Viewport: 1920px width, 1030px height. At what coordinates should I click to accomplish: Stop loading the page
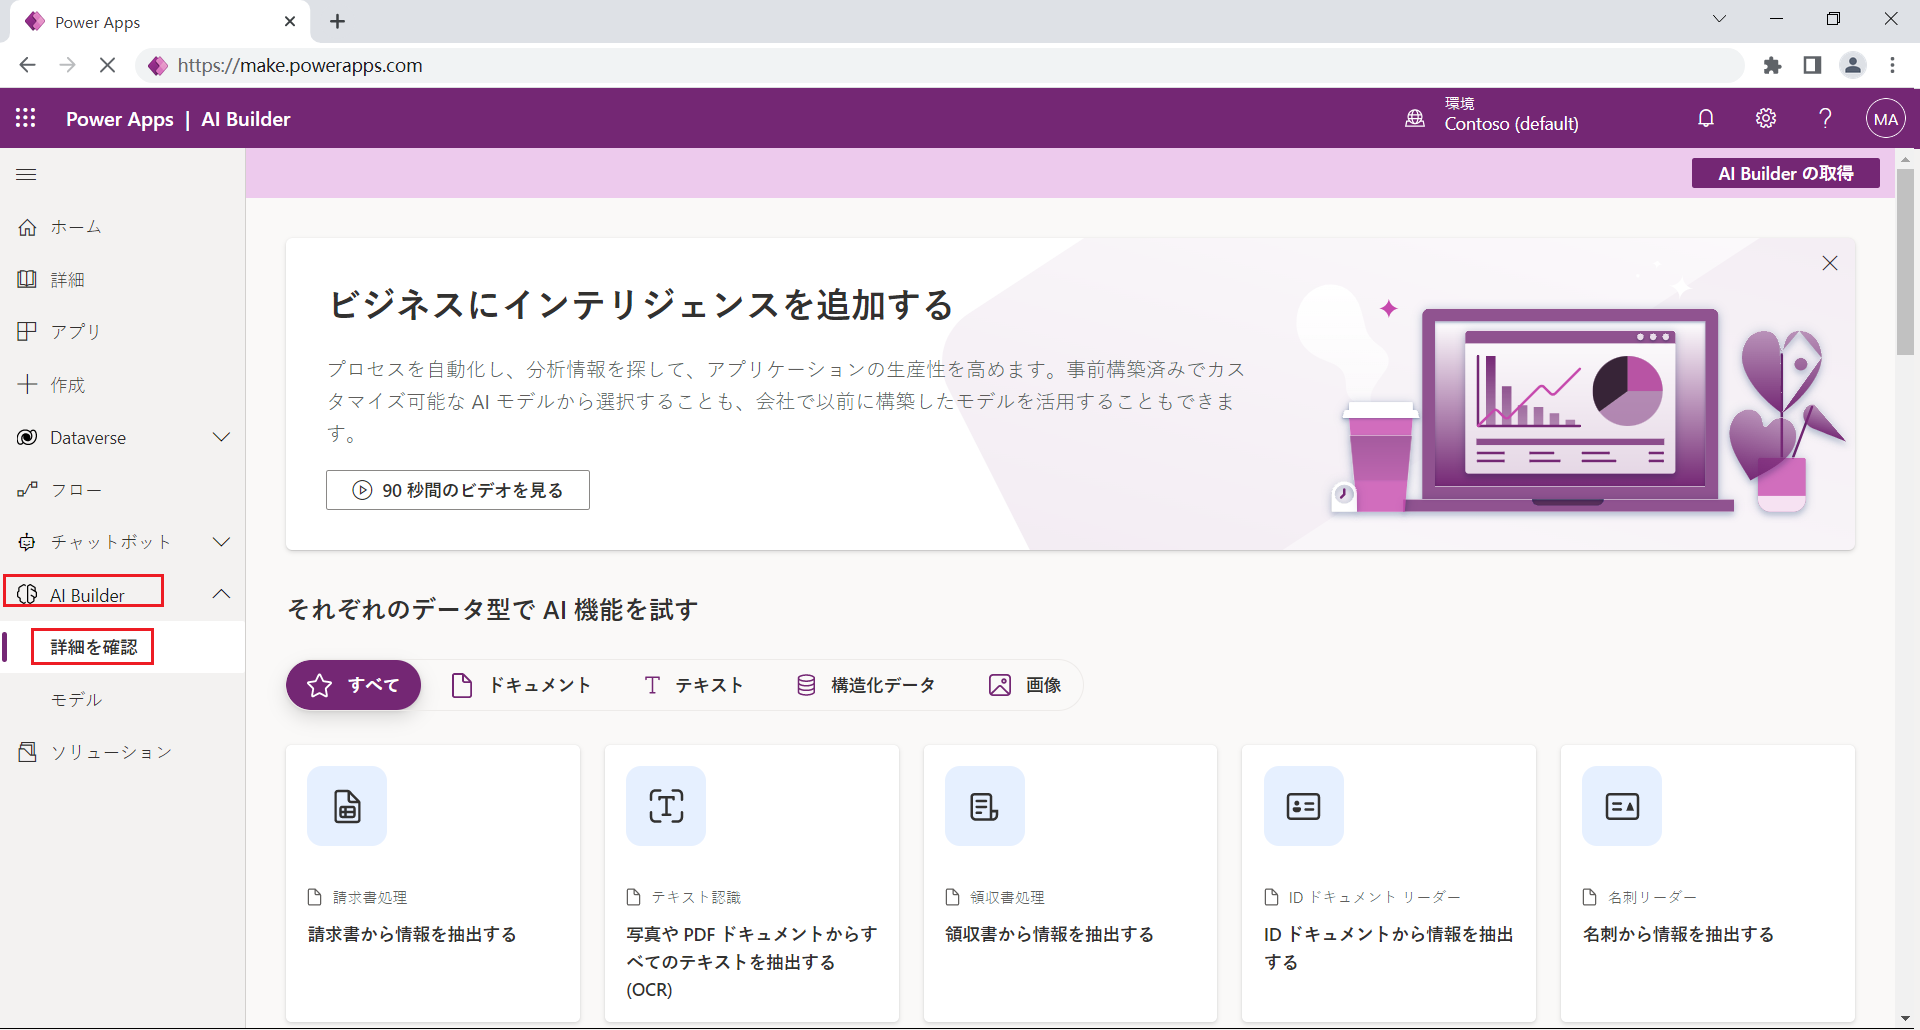(x=108, y=65)
